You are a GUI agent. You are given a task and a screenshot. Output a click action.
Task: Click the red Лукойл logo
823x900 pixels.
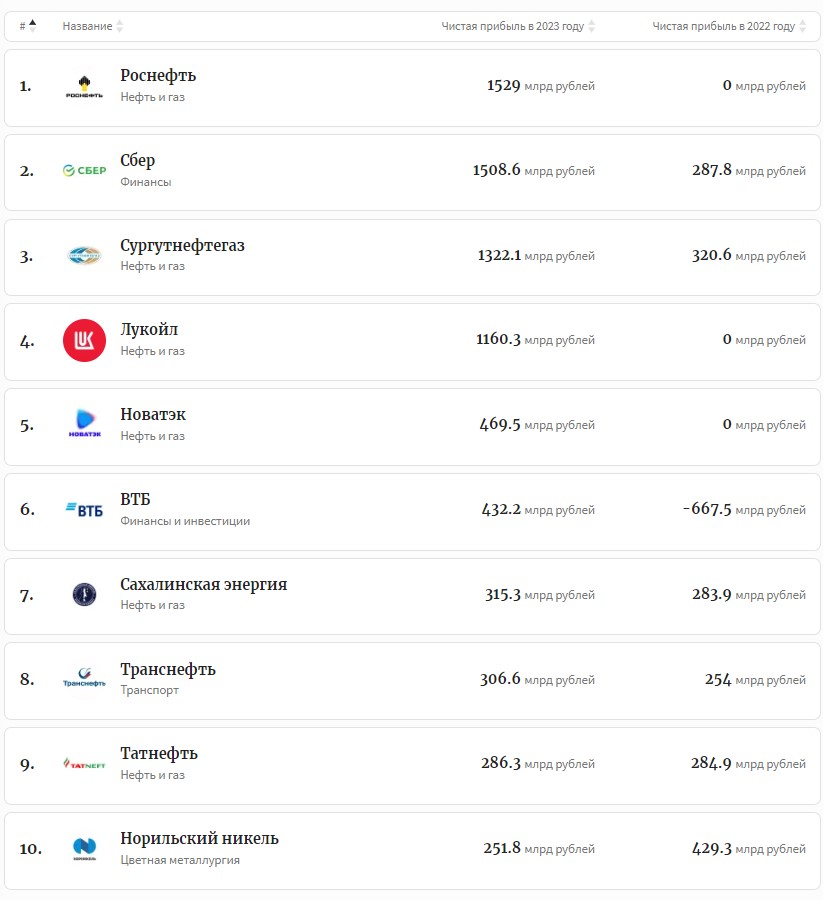pyautogui.click(x=84, y=340)
